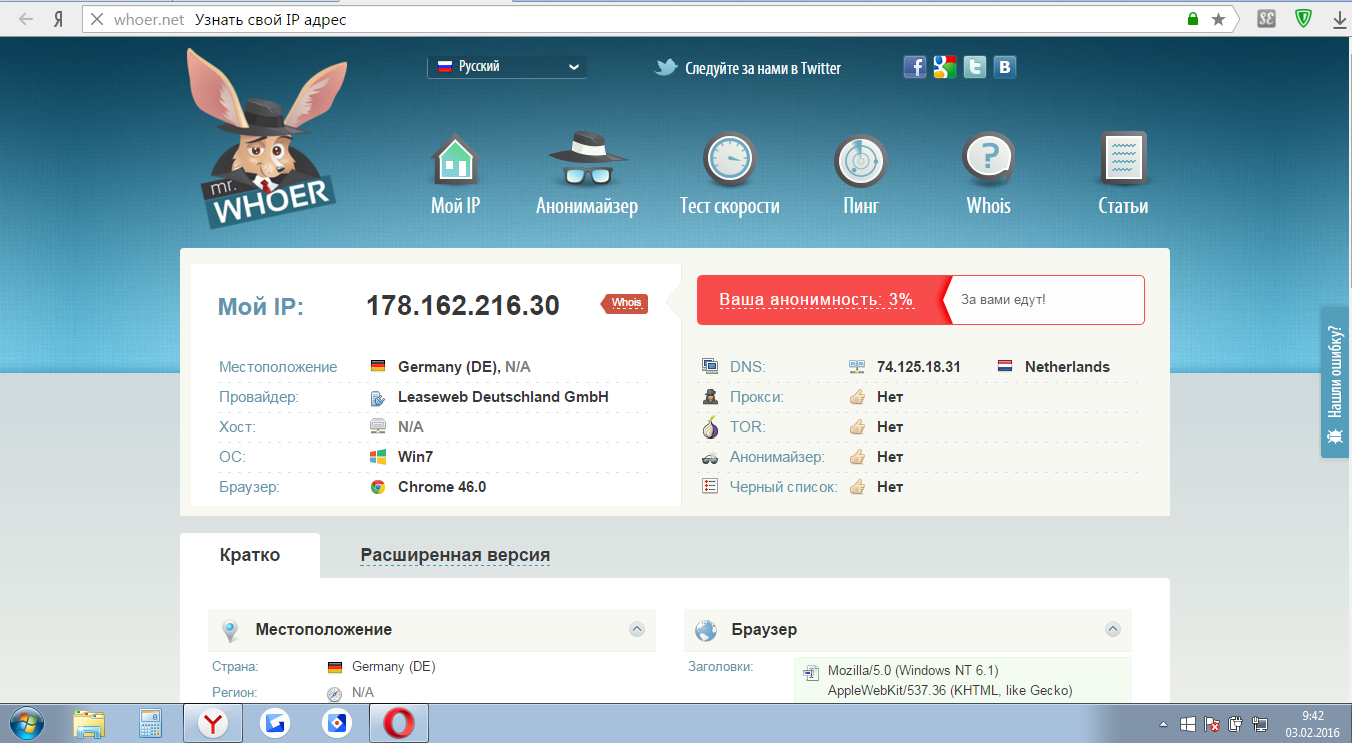Open the Мой IP house icon
This screenshot has height=743, width=1352.
(x=455, y=160)
